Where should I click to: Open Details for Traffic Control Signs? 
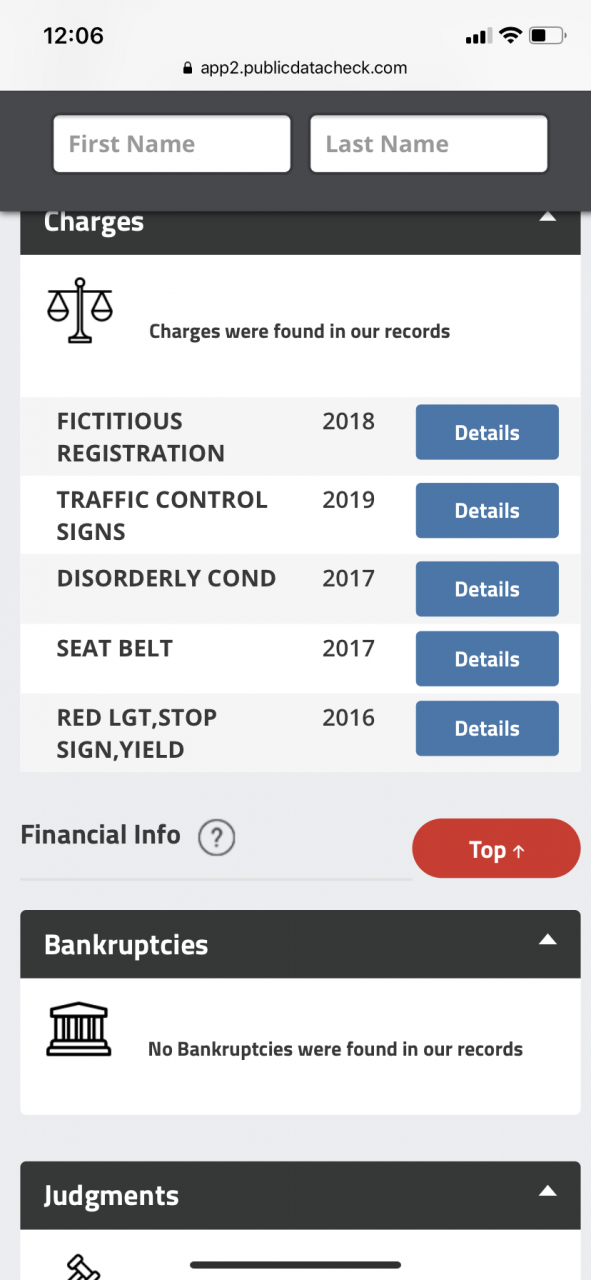(x=487, y=510)
